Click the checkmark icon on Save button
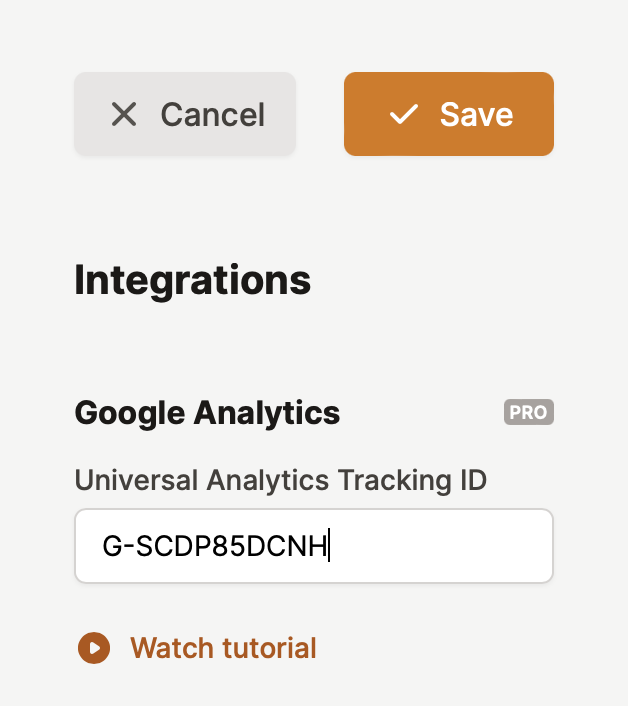 [404, 114]
